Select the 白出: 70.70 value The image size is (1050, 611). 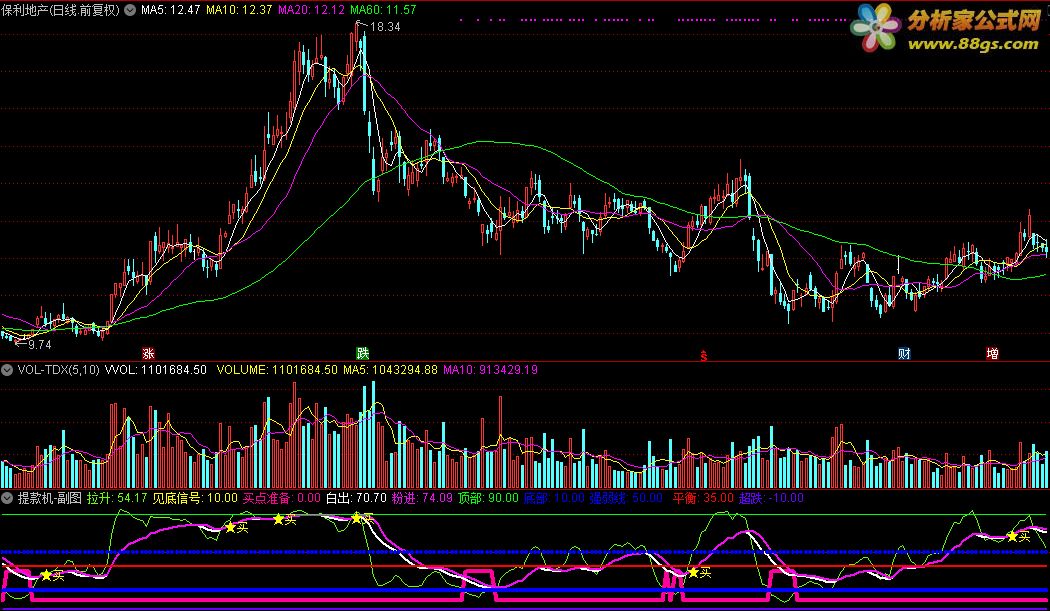click(x=356, y=498)
